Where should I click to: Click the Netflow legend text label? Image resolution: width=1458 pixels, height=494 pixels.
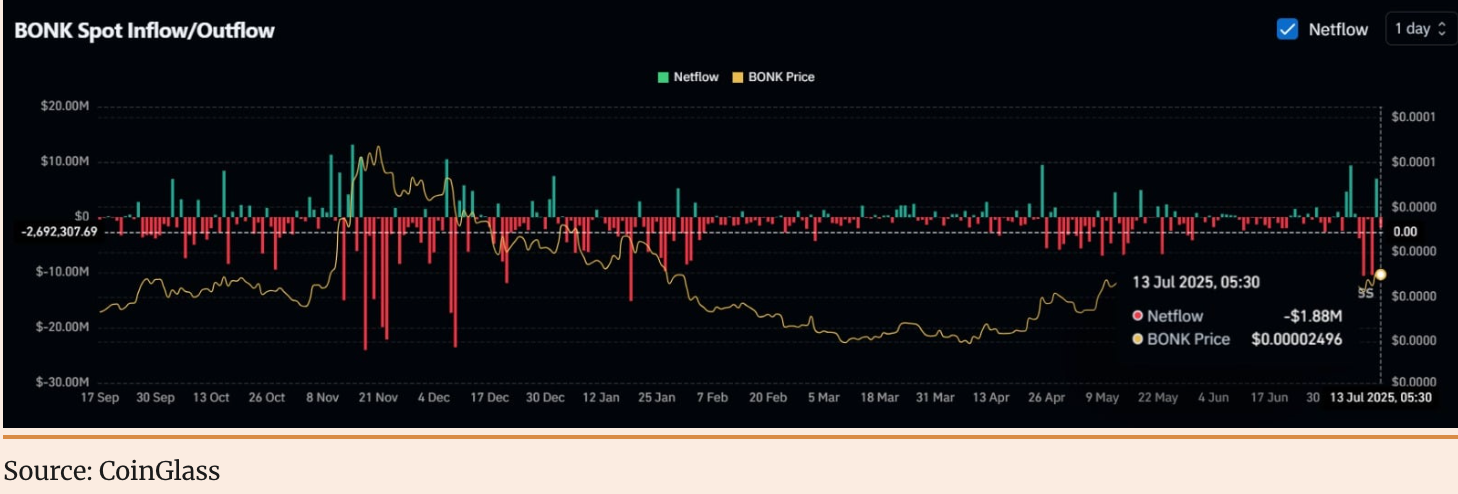click(696, 77)
